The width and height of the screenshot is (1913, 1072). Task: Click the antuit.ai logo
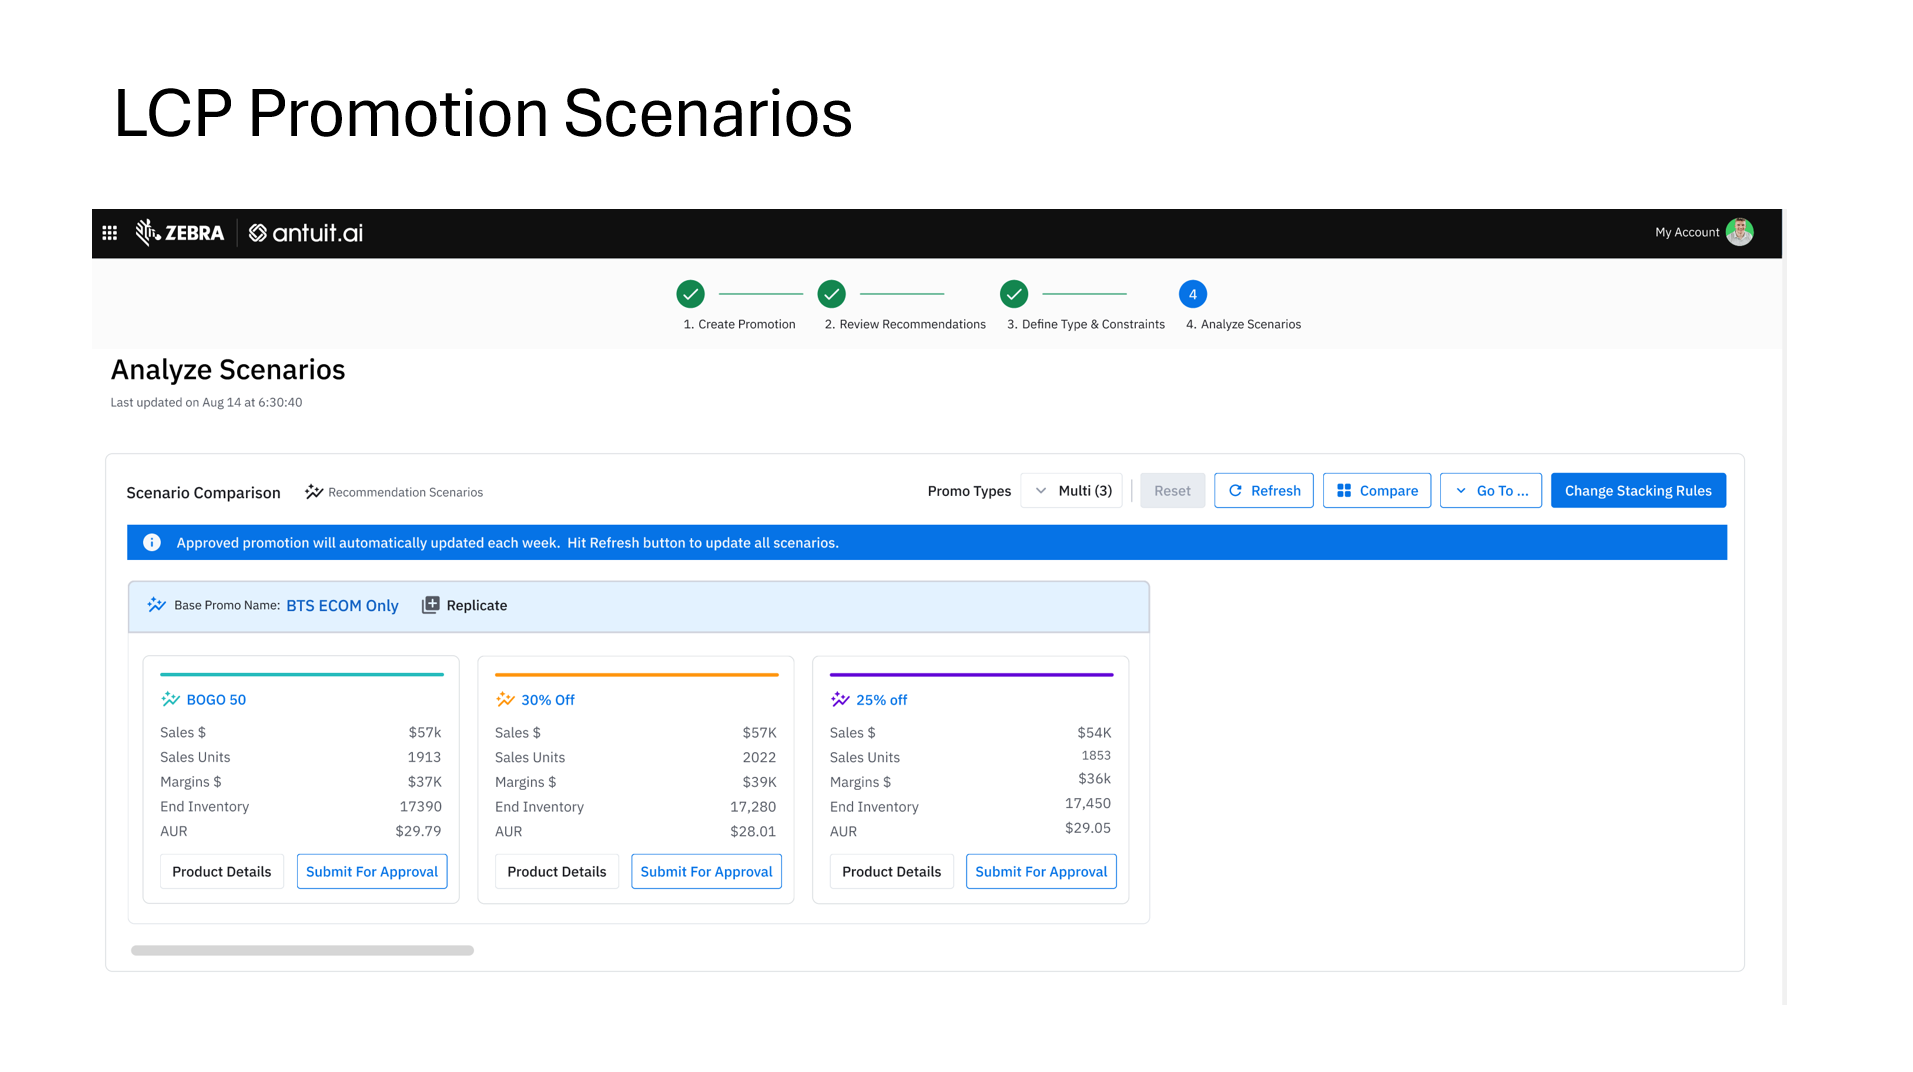(306, 233)
